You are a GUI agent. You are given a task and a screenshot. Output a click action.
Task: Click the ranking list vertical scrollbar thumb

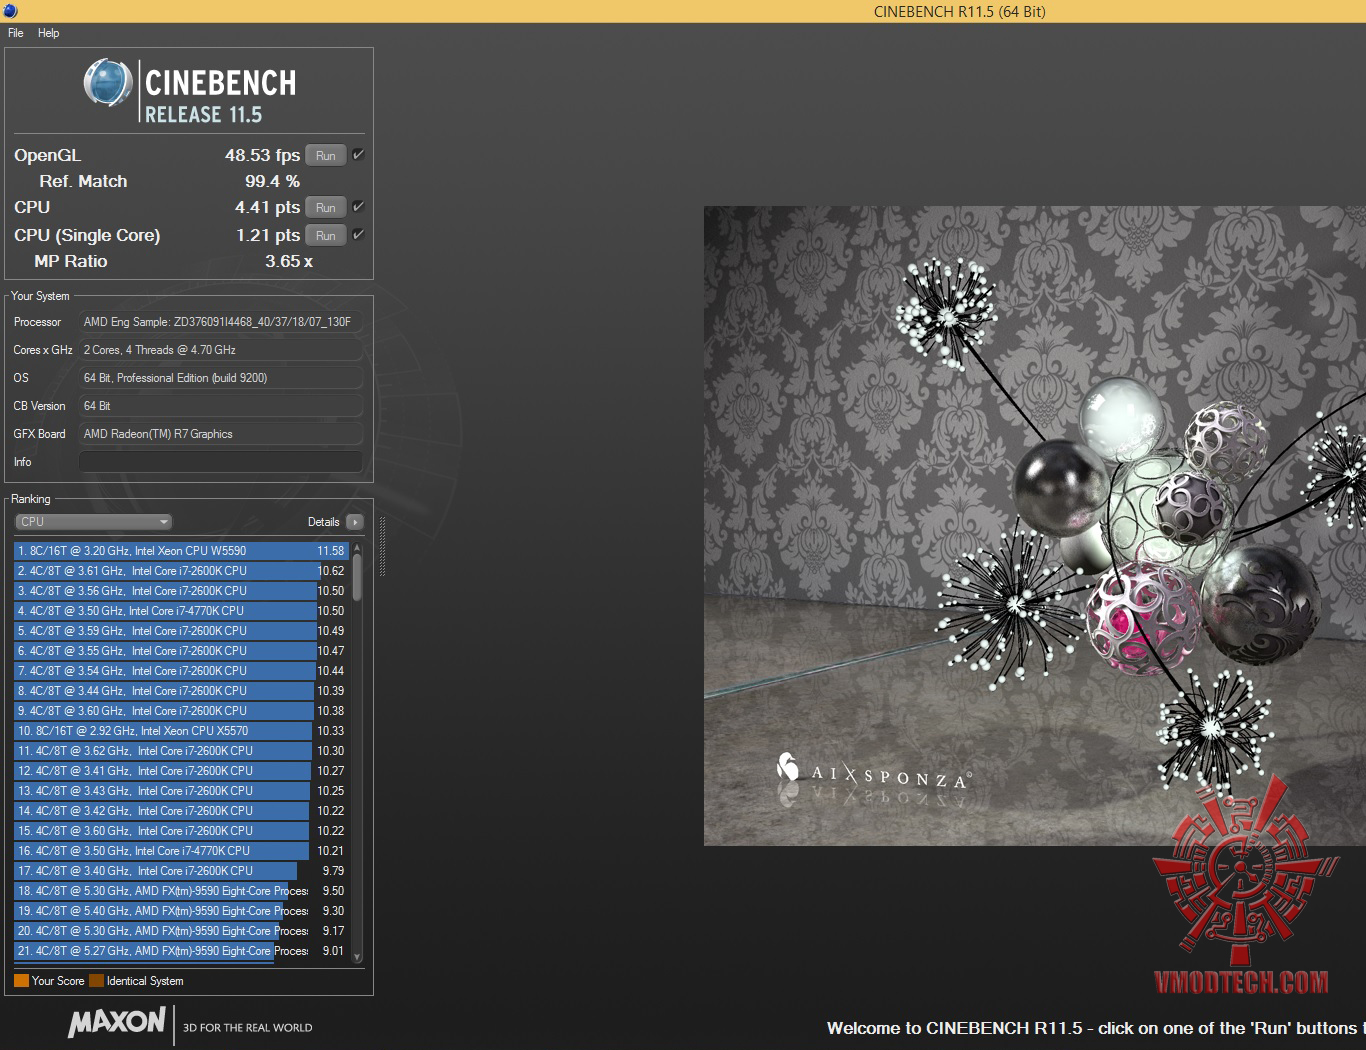pos(357,578)
